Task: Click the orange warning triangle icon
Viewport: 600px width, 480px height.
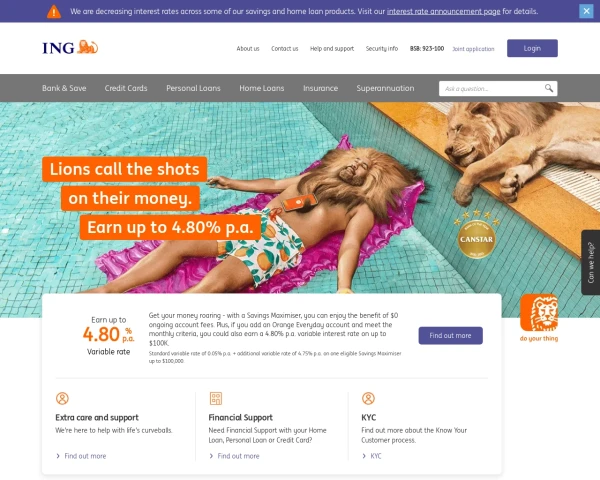Action: (x=54, y=11)
